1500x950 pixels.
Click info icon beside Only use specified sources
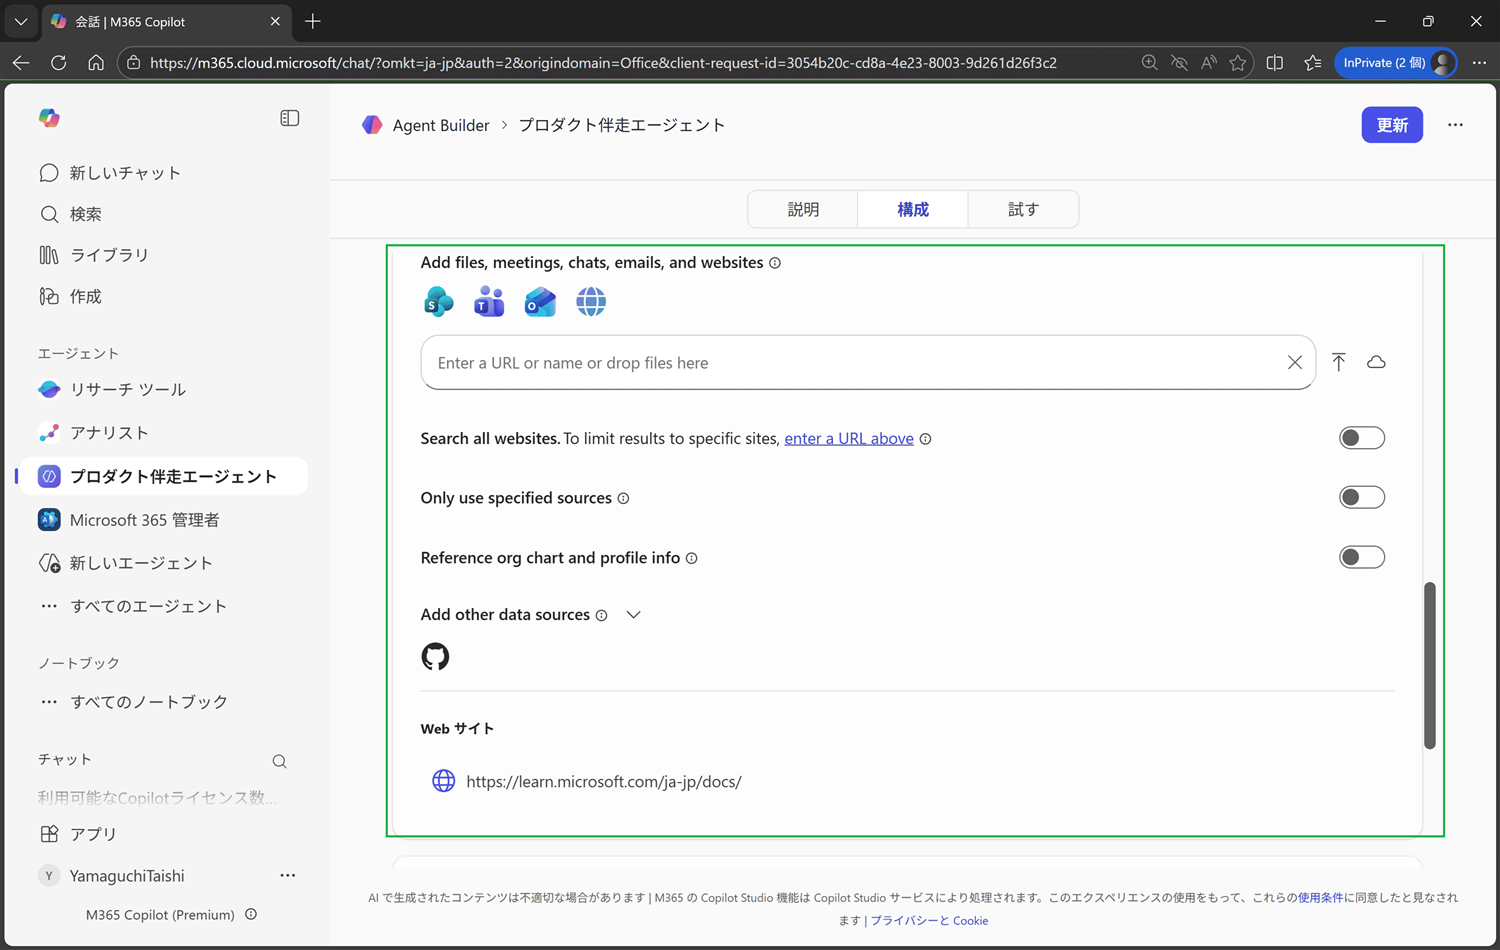point(624,498)
